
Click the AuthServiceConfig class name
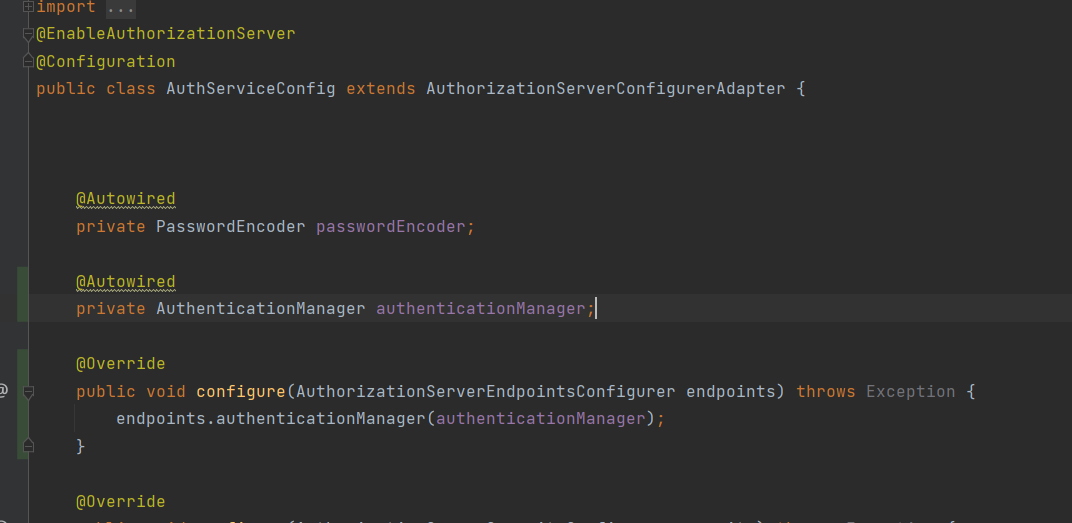[250, 89]
